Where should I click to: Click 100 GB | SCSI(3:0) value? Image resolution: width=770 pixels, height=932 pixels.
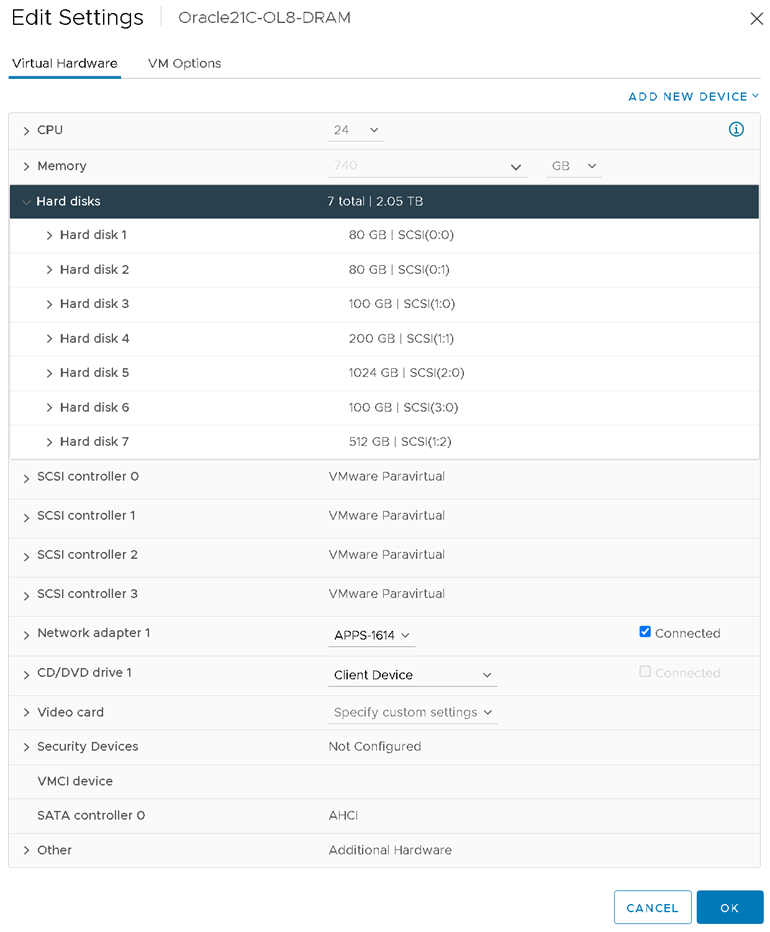404,407
